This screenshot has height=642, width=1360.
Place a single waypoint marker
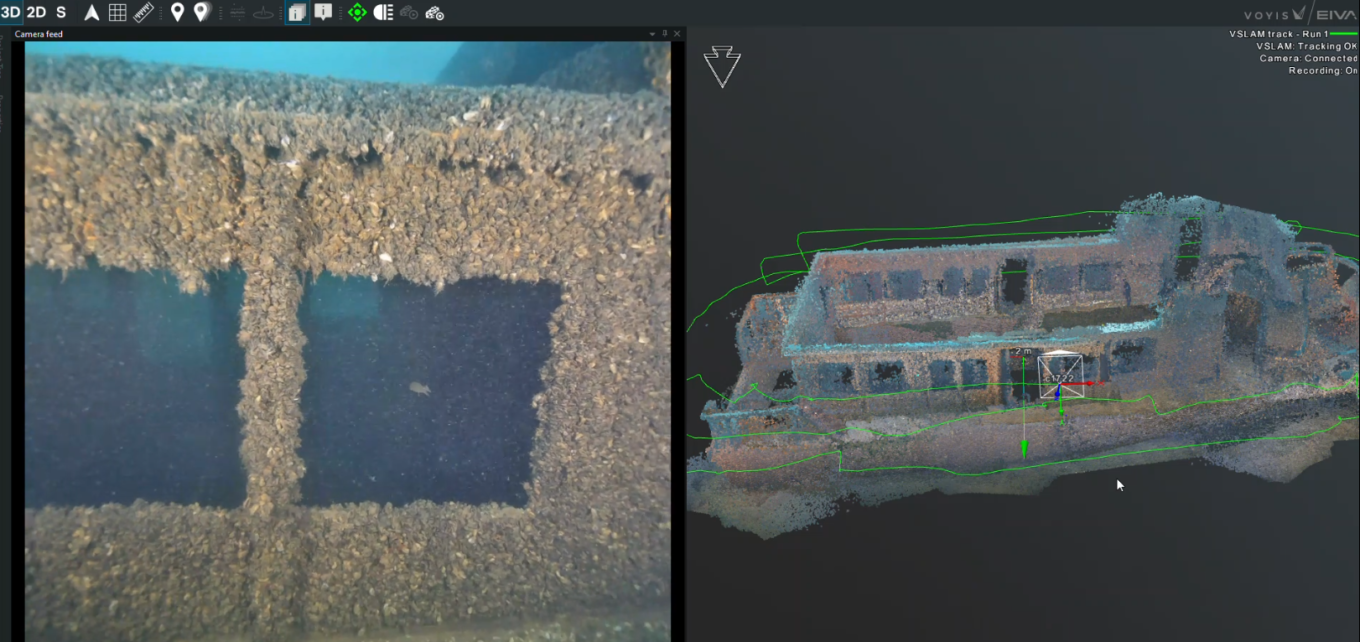tap(177, 13)
